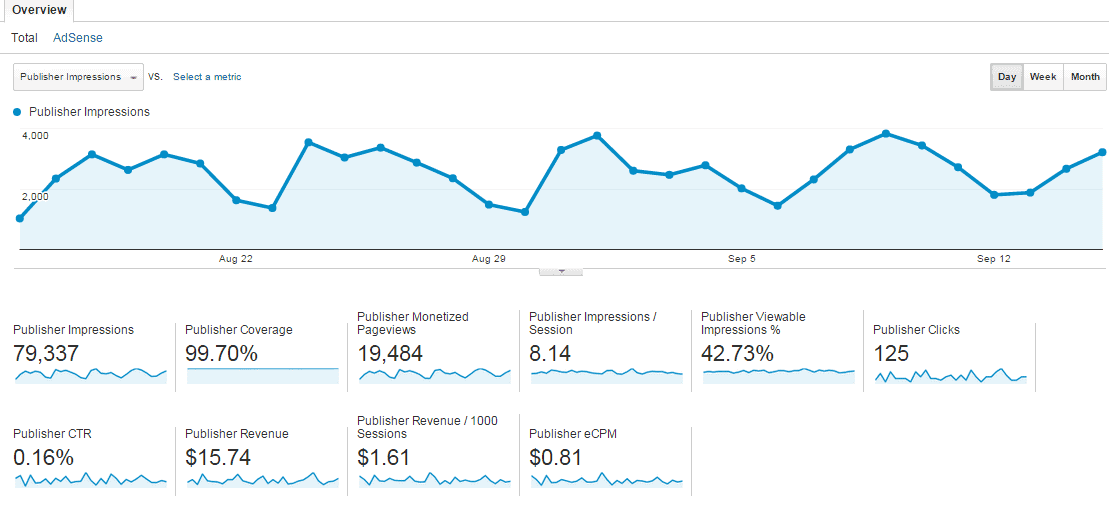Click the Publisher Revenue $15.74 value
Image resolution: width=1109 pixels, height=507 pixels.
218,458
